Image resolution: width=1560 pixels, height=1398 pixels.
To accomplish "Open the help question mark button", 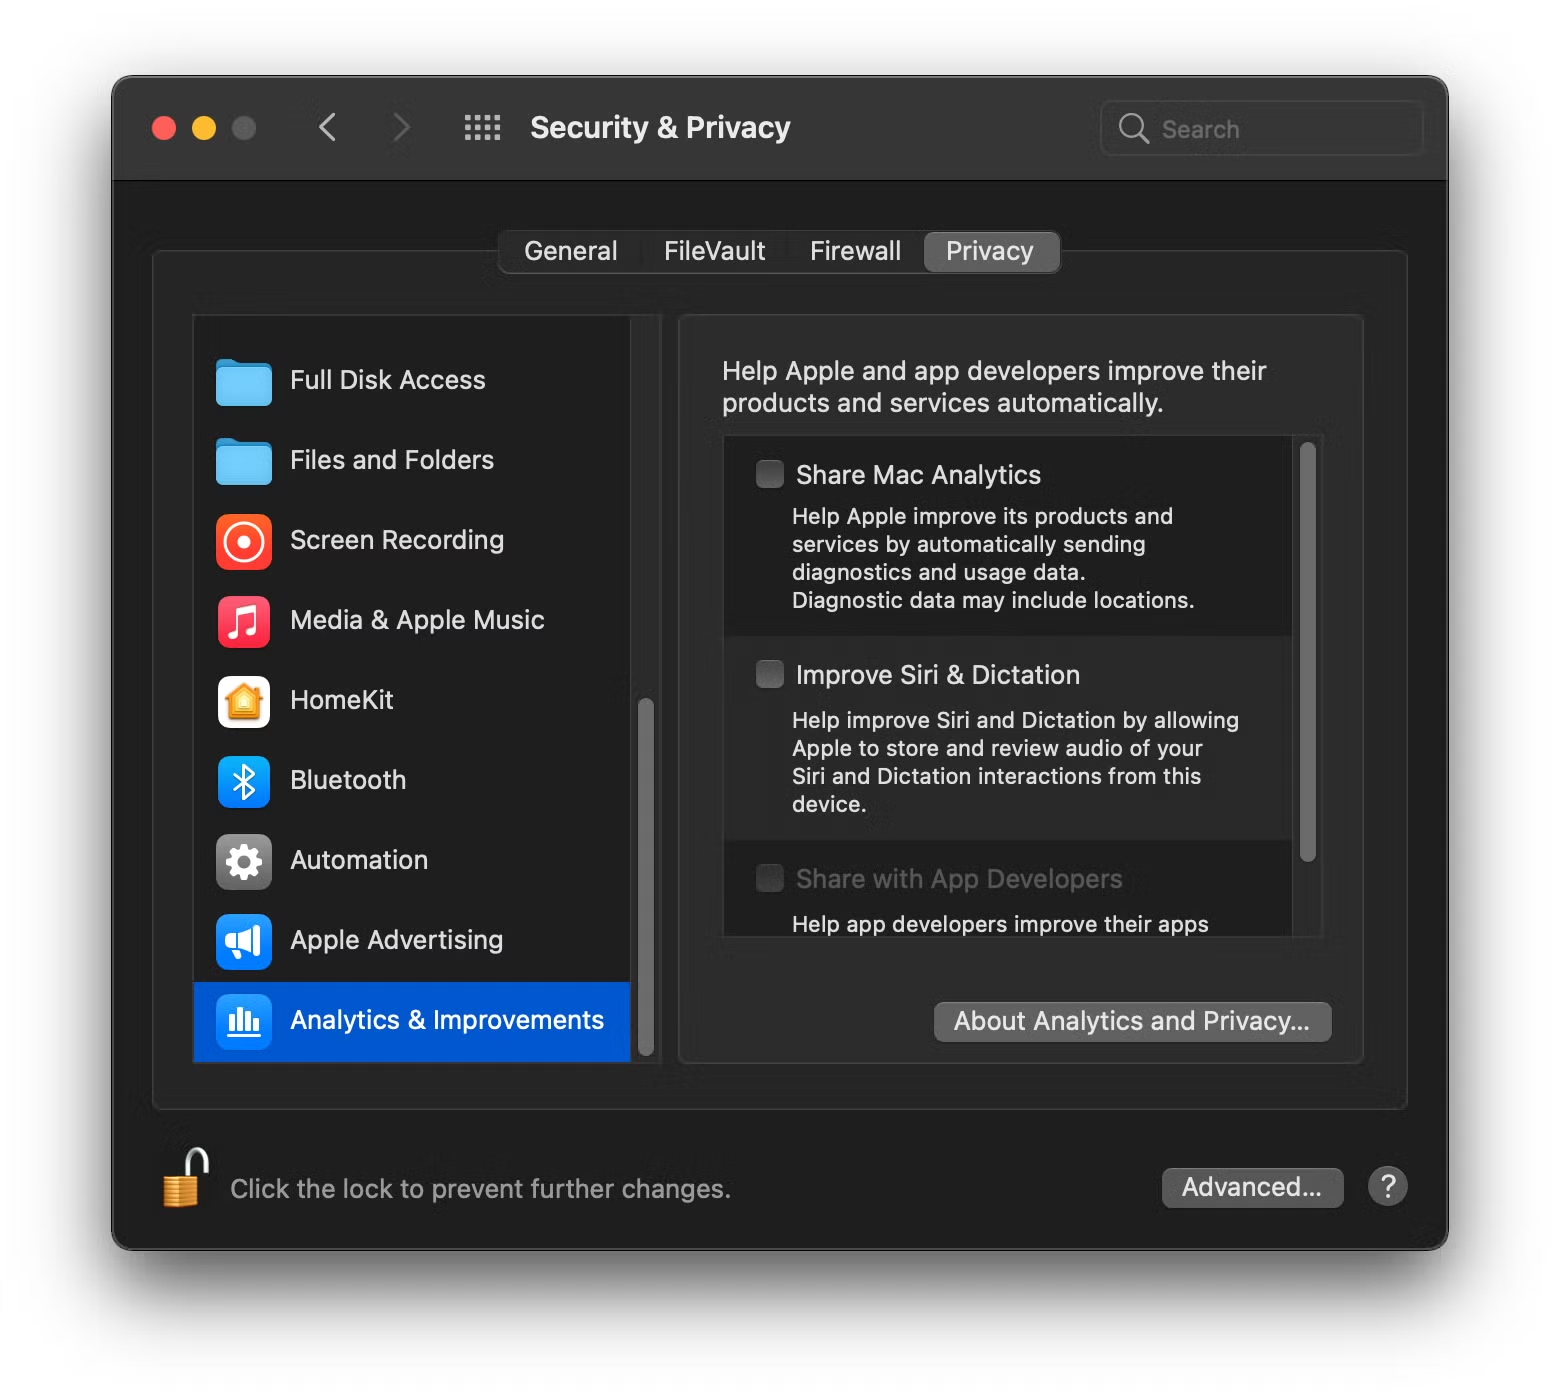I will [x=1388, y=1187].
